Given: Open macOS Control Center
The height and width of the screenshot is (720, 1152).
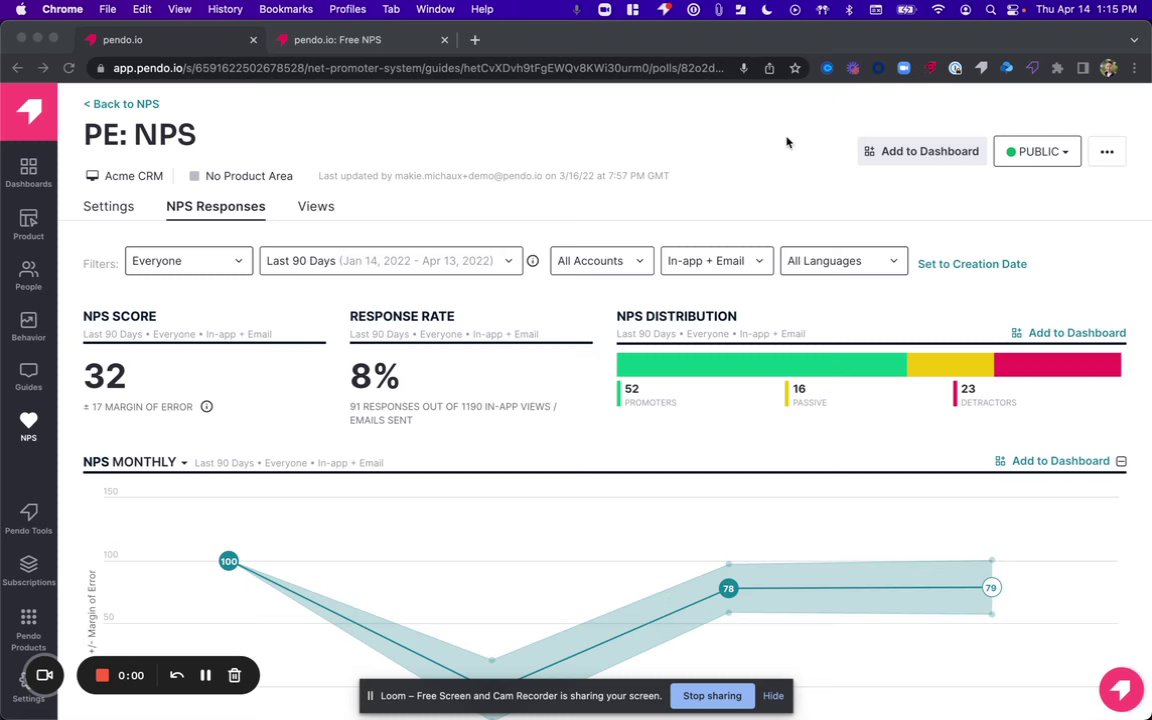Looking at the screenshot, I should [x=1014, y=10].
